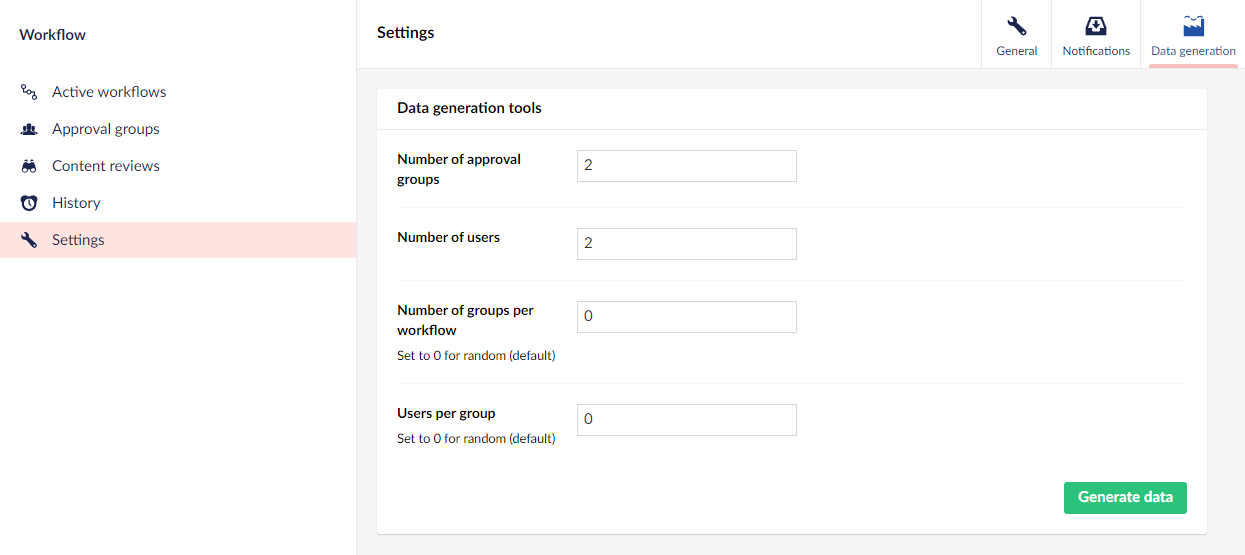The height and width of the screenshot is (555, 1245).
Task: Click the Generate data button
Action: click(x=1125, y=497)
